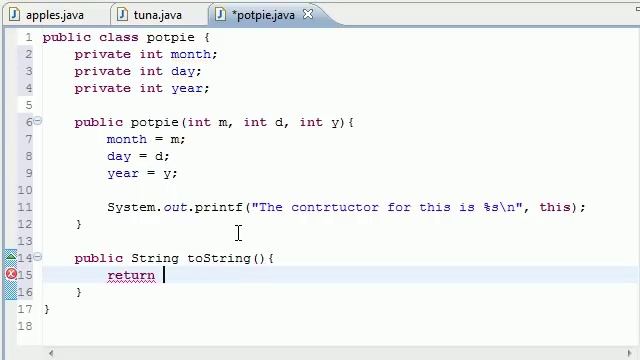The width and height of the screenshot is (640, 360).
Task: Collapse the toString method at line 14
Action: click(38, 257)
